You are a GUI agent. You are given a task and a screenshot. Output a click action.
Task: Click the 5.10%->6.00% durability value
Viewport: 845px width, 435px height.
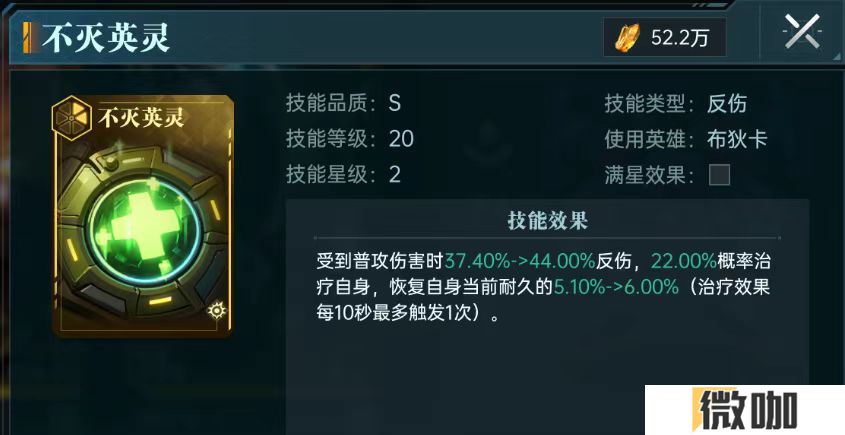point(616,287)
